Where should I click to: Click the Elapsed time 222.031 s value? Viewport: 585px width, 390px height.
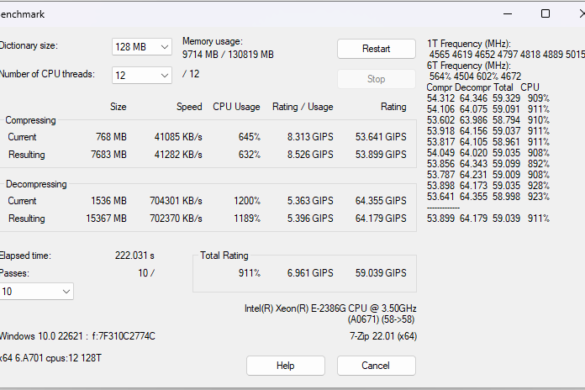(x=135, y=256)
